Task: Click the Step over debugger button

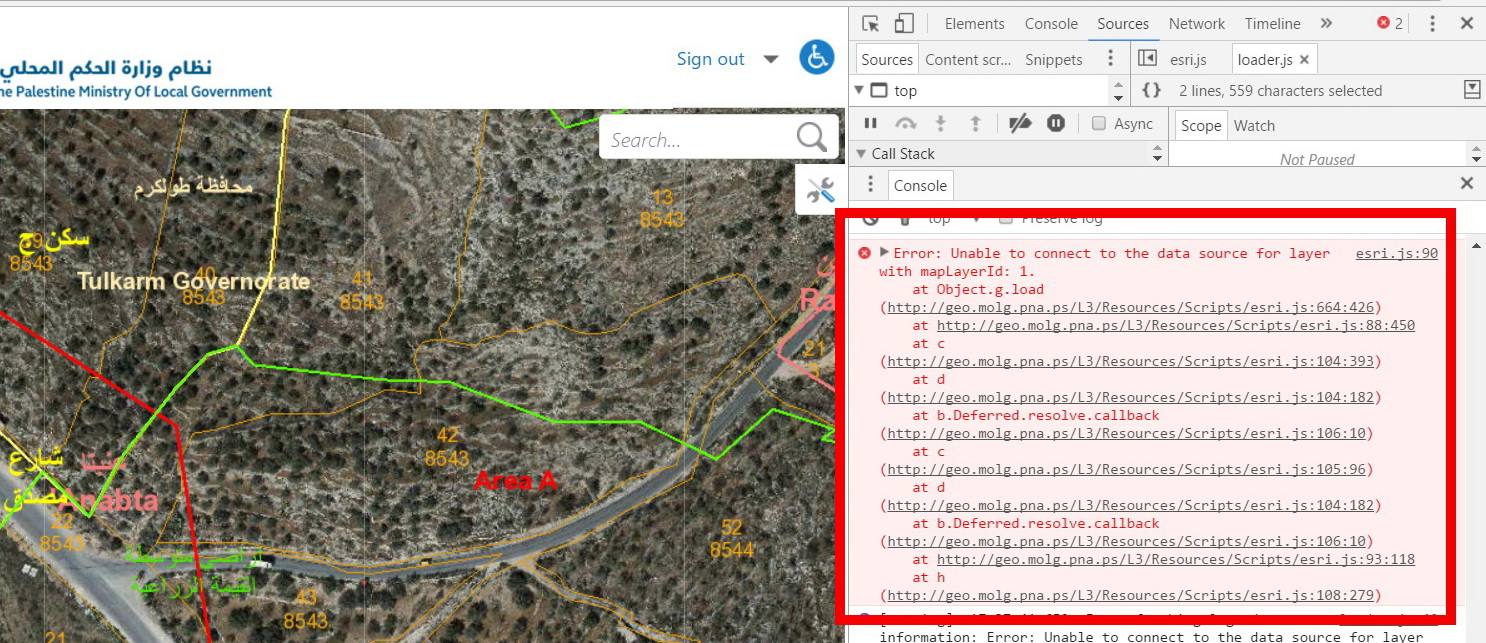Action: (905, 124)
